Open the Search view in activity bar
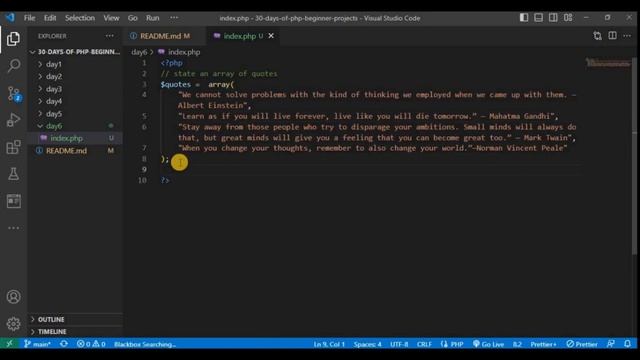640x360 pixels. 13,65
